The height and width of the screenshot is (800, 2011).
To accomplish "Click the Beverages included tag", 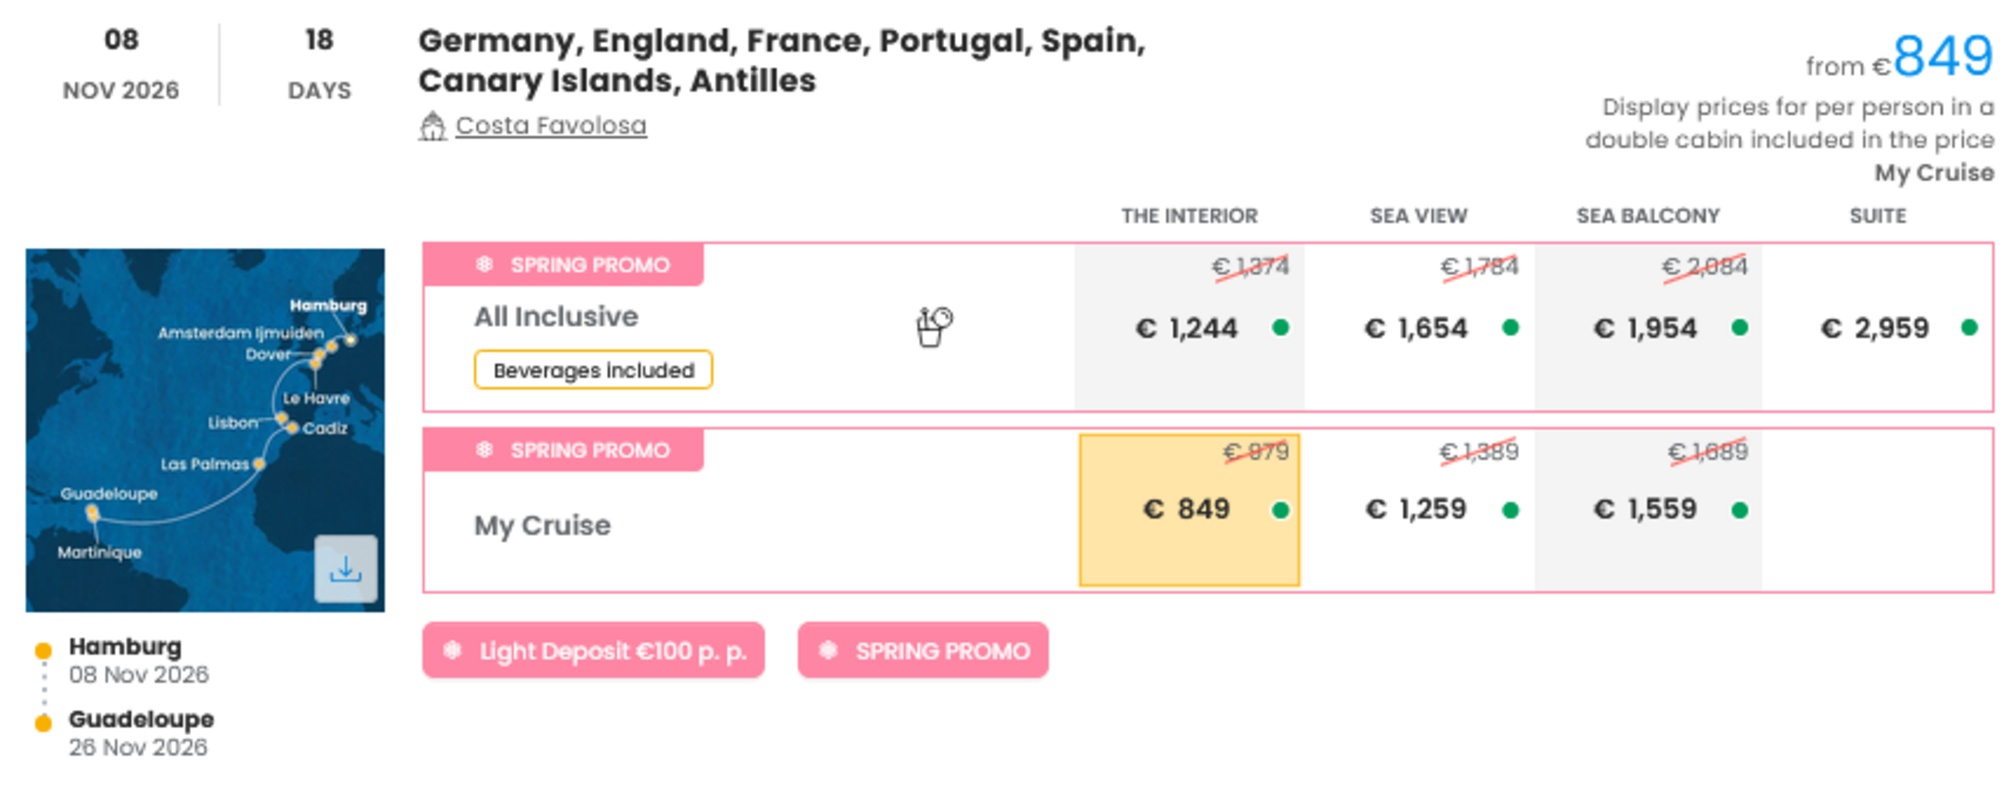I will coord(593,370).
